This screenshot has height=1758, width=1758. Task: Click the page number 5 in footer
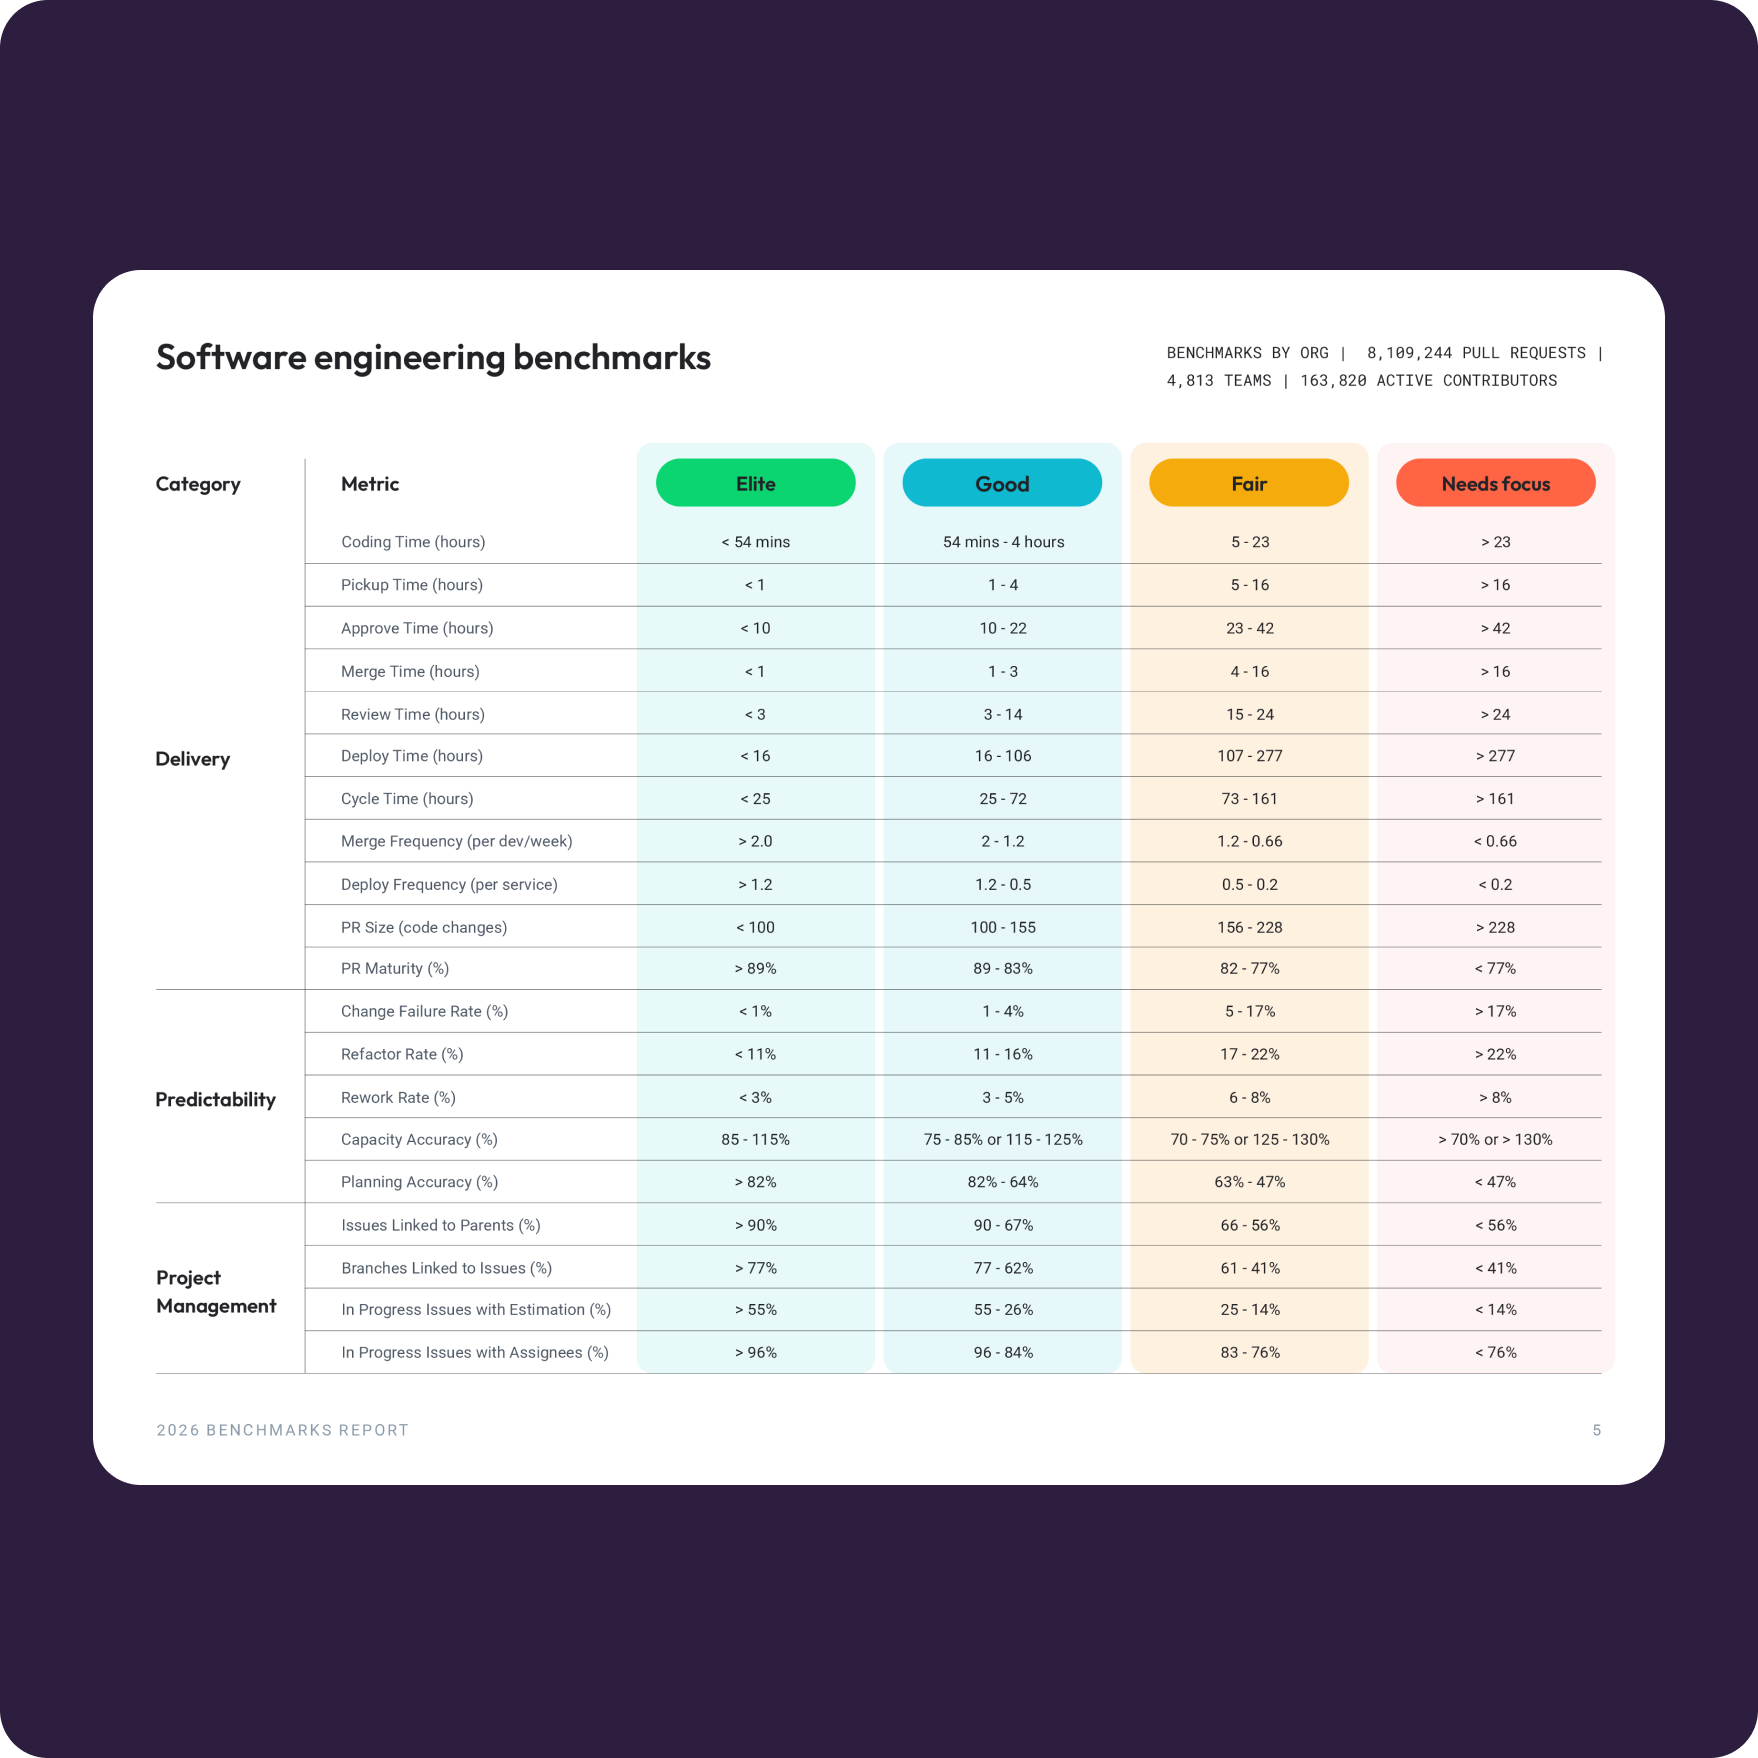pyautogui.click(x=1596, y=1430)
